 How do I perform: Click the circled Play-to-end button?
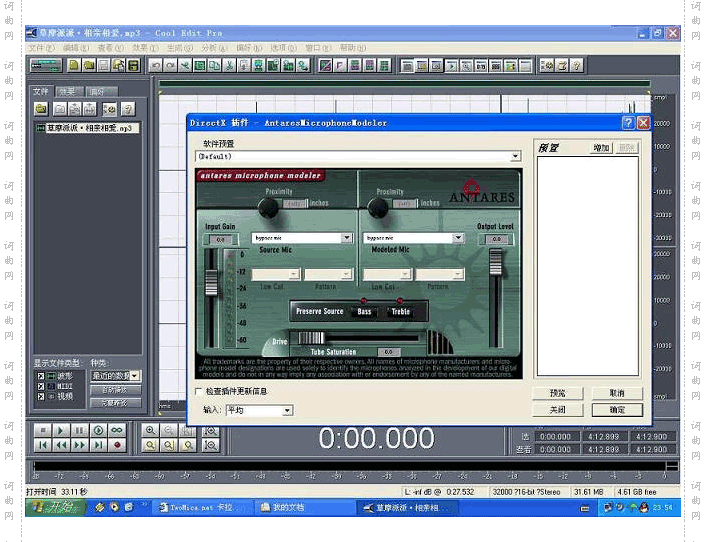[x=98, y=430]
